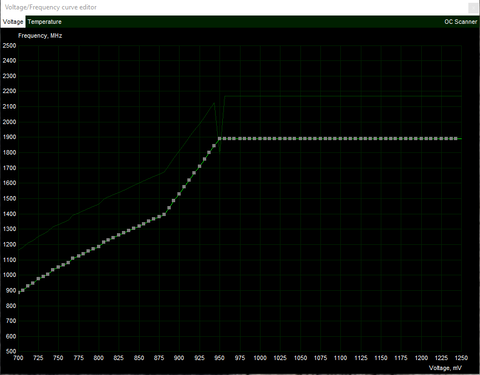Viewport: 480px width, 375px height.
Task: Click the 500 frequency axis label
Action: (x=11, y=351)
